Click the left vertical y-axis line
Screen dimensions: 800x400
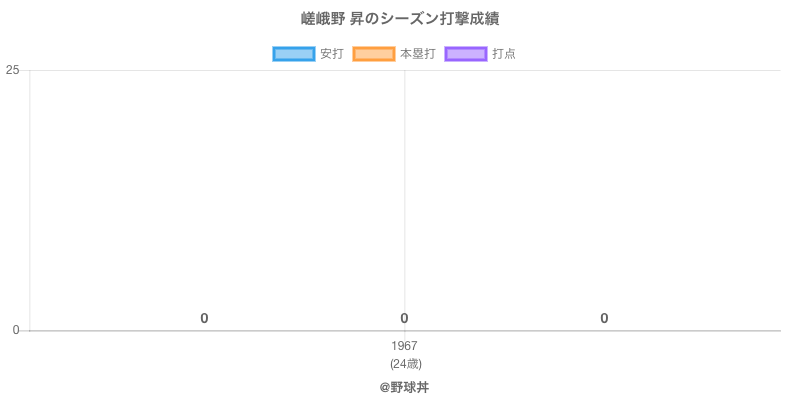[29, 200]
